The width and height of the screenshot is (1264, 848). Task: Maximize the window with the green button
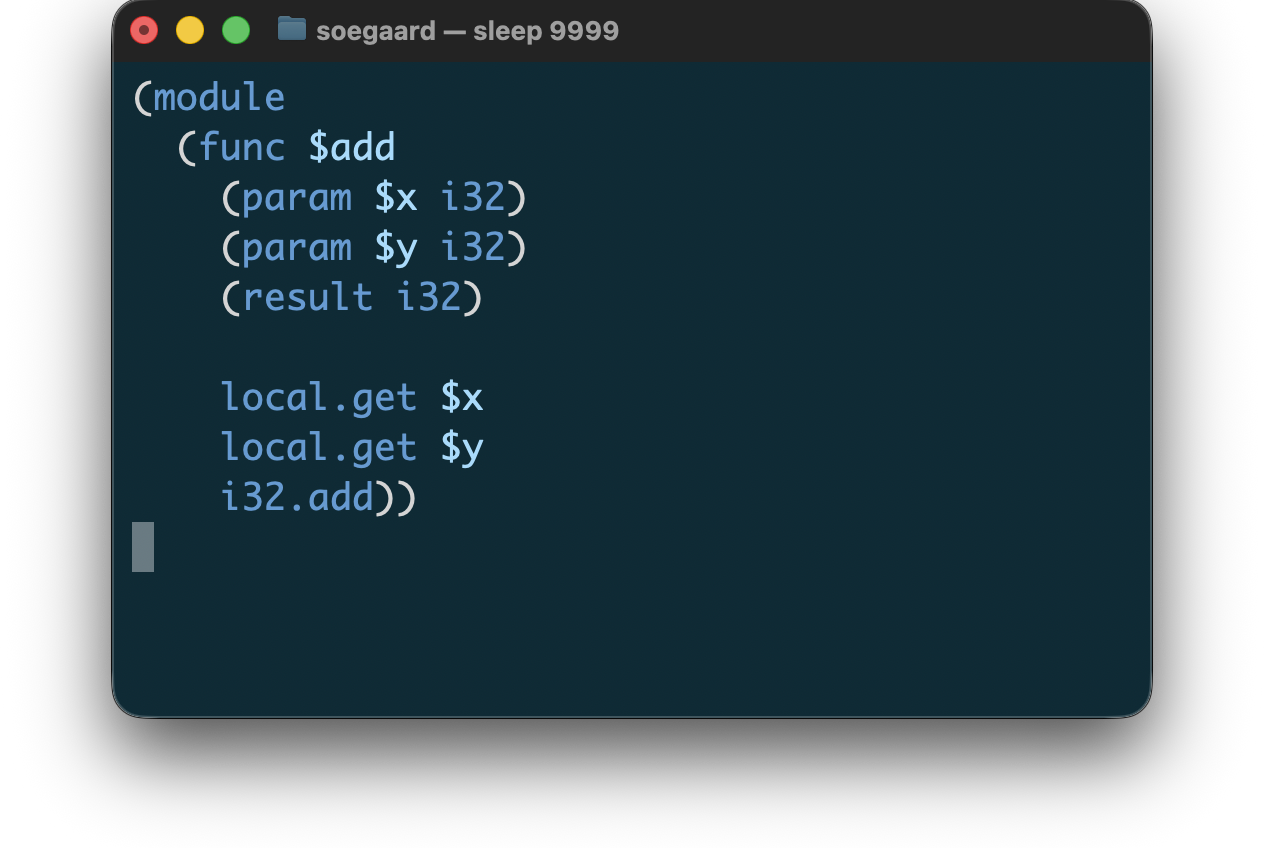tap(236, 31)
